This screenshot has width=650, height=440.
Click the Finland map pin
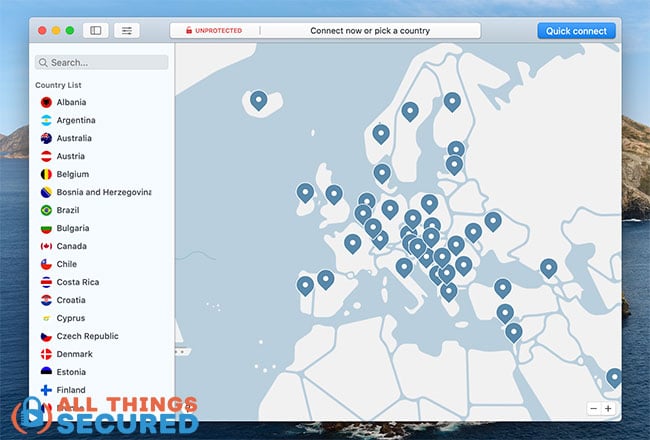tap(452, 102)
